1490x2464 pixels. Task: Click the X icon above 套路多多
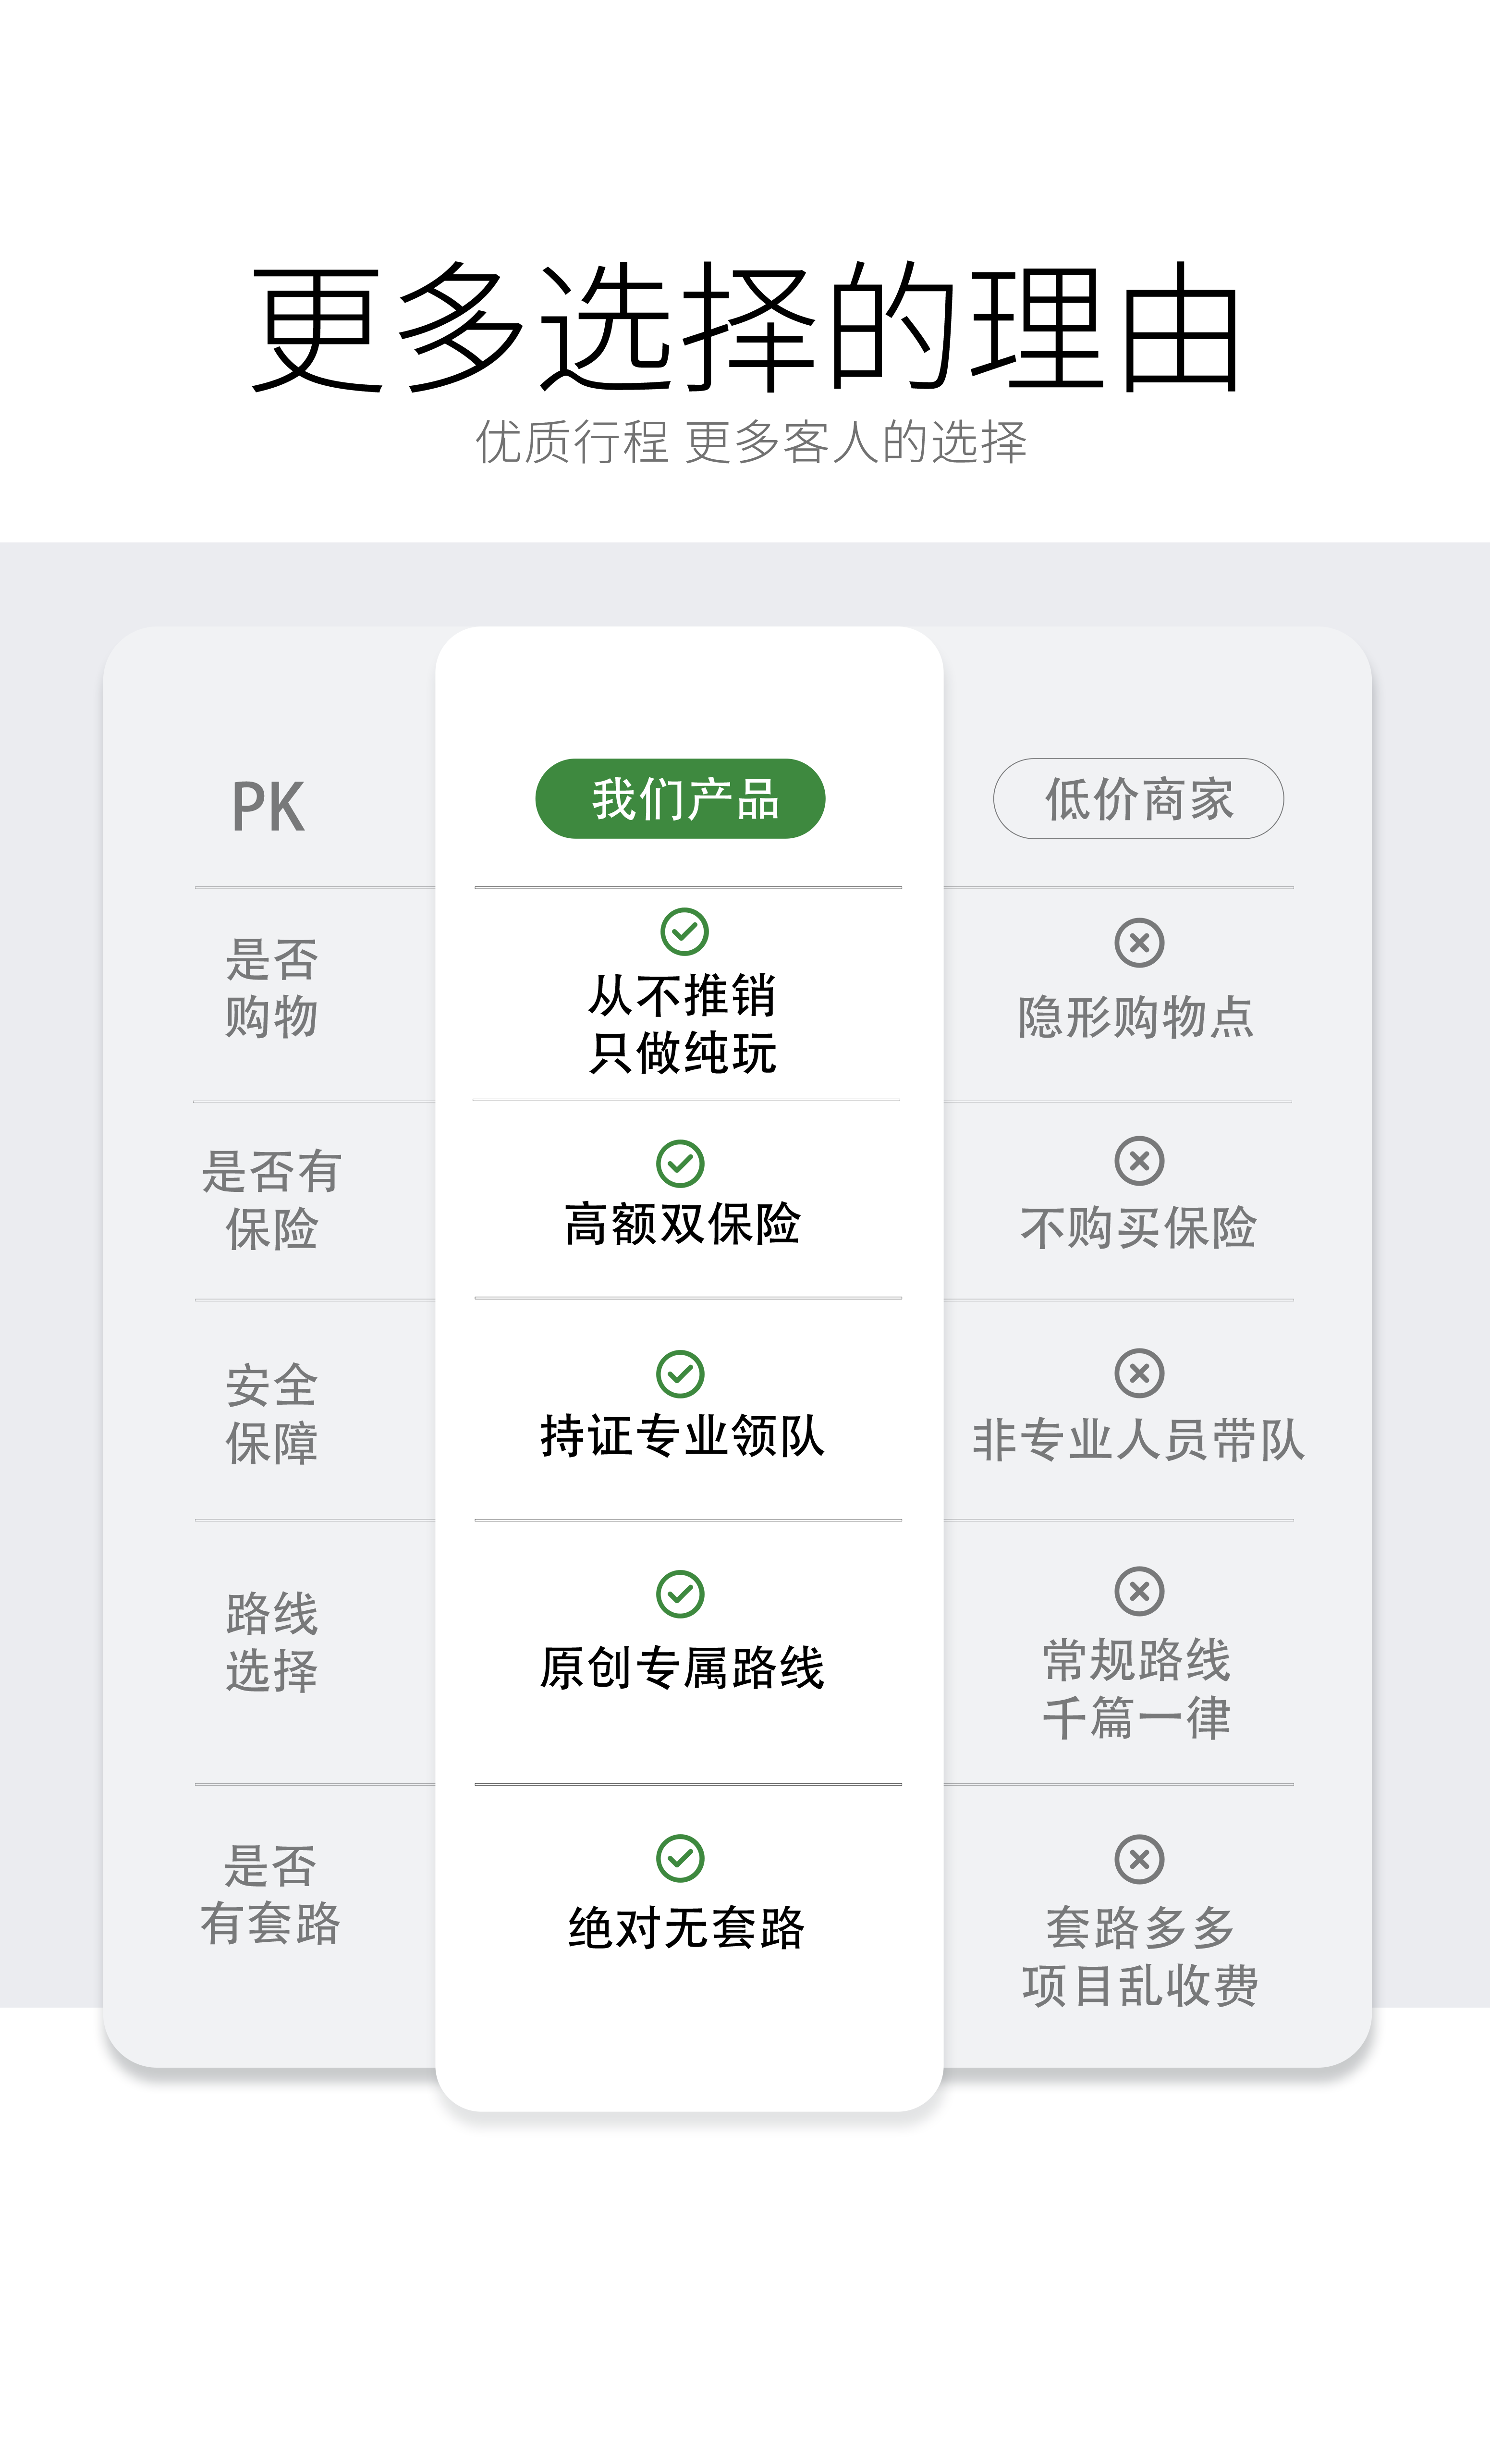click(1139, 1860)
